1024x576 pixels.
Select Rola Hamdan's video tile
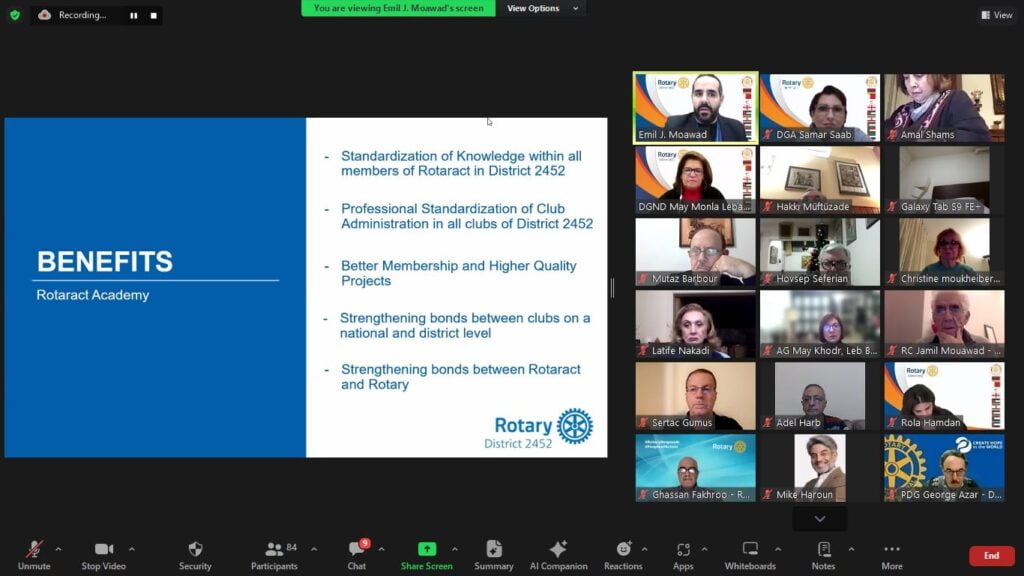944,396
